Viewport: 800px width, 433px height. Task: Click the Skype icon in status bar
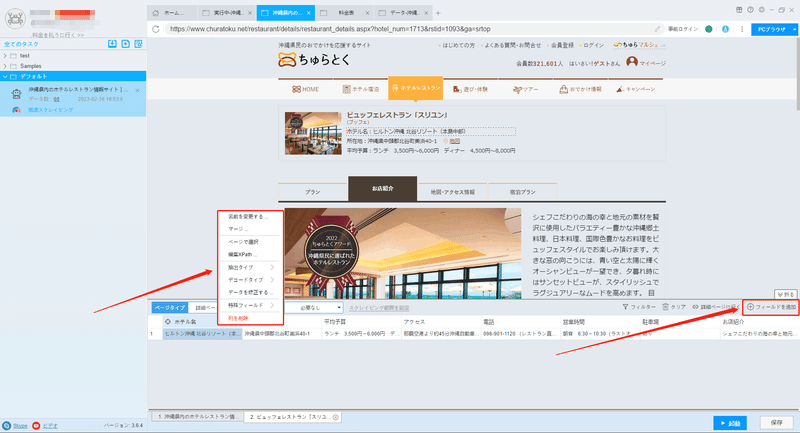click(7, 425)
